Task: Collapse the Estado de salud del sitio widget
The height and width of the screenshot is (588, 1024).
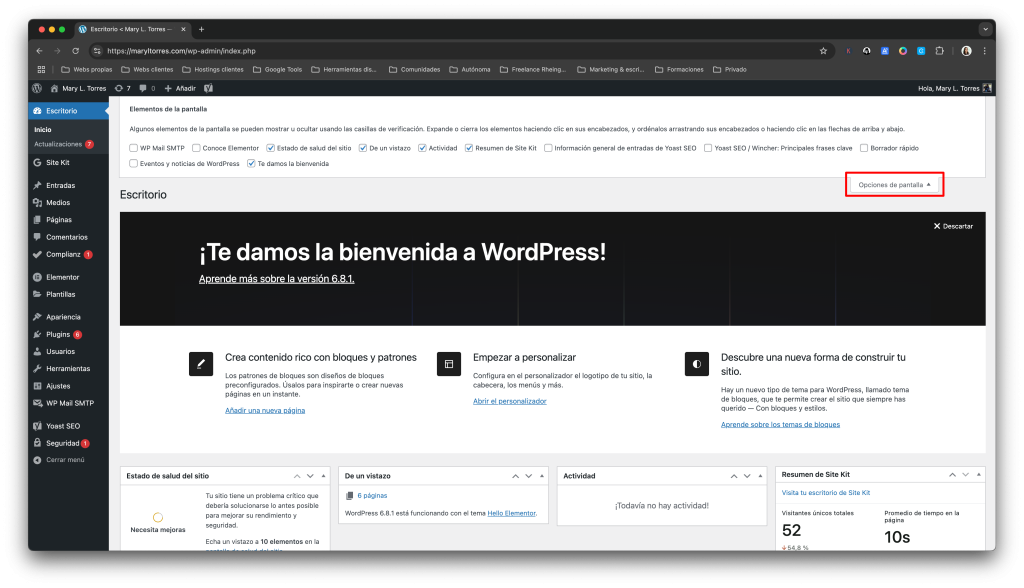Action: [323, 475]
